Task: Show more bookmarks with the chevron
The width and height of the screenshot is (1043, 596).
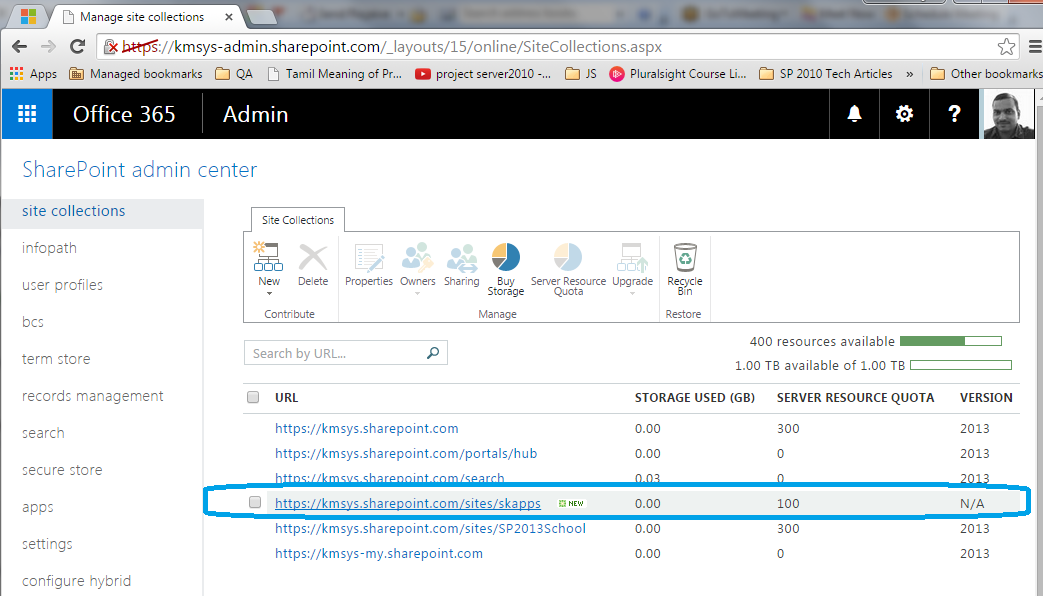Action: pos(909,74)
